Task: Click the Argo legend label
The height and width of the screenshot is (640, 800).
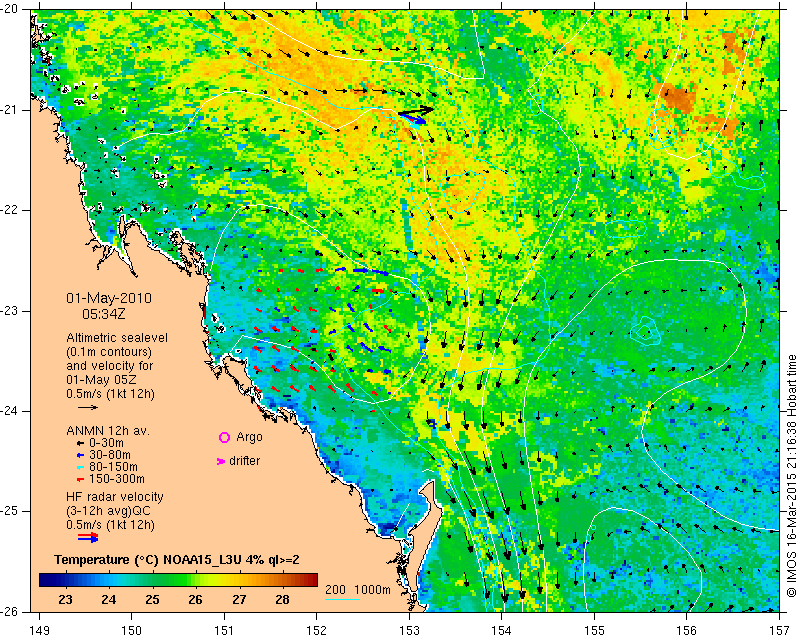Action: (249, 437)
